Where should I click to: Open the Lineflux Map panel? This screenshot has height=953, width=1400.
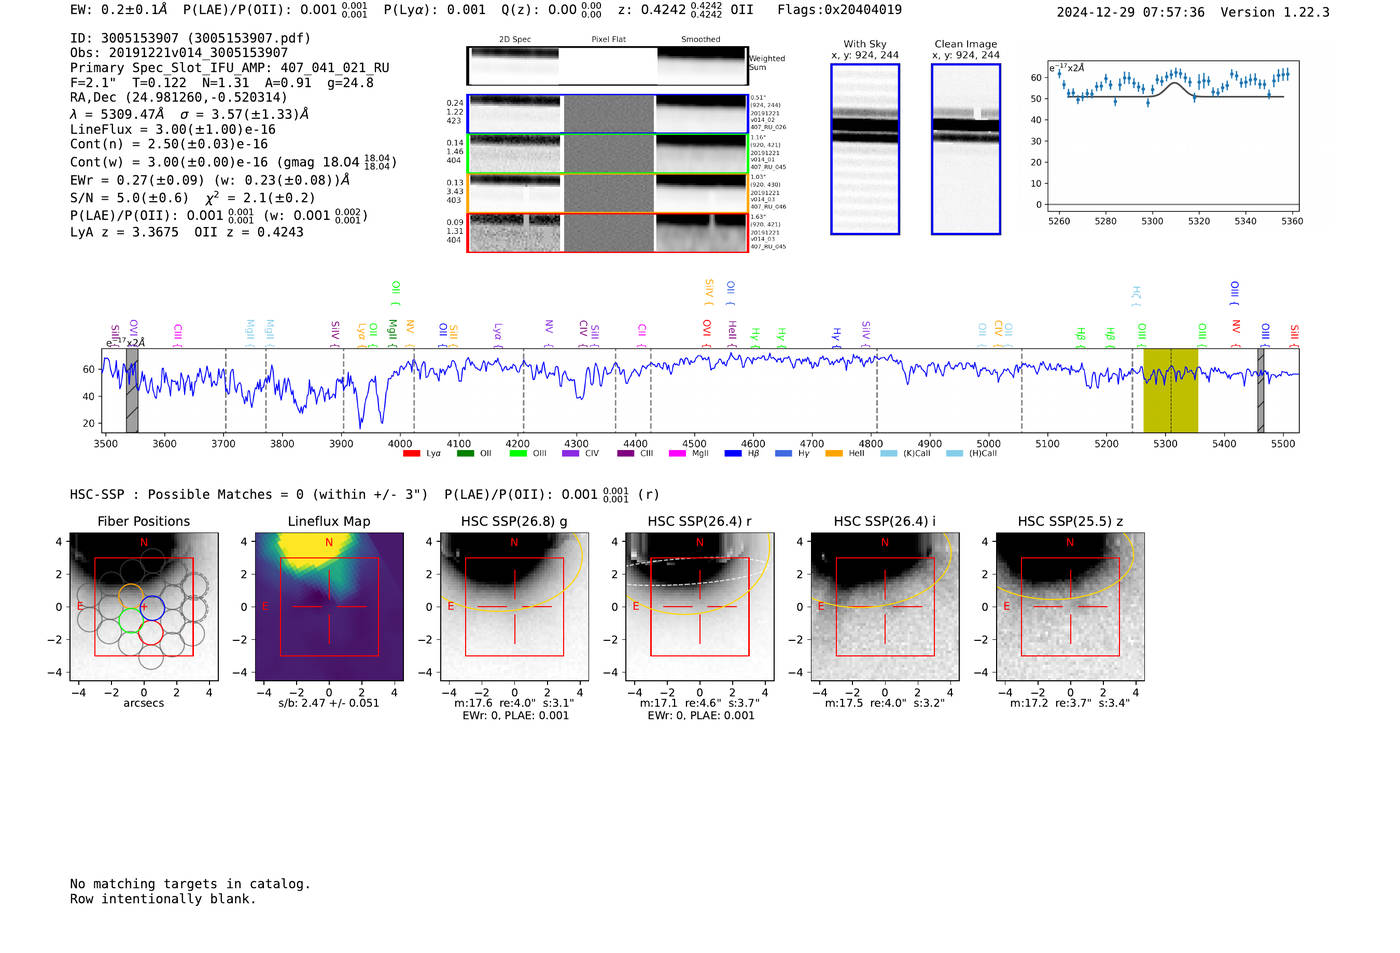(x=329, y=607)
